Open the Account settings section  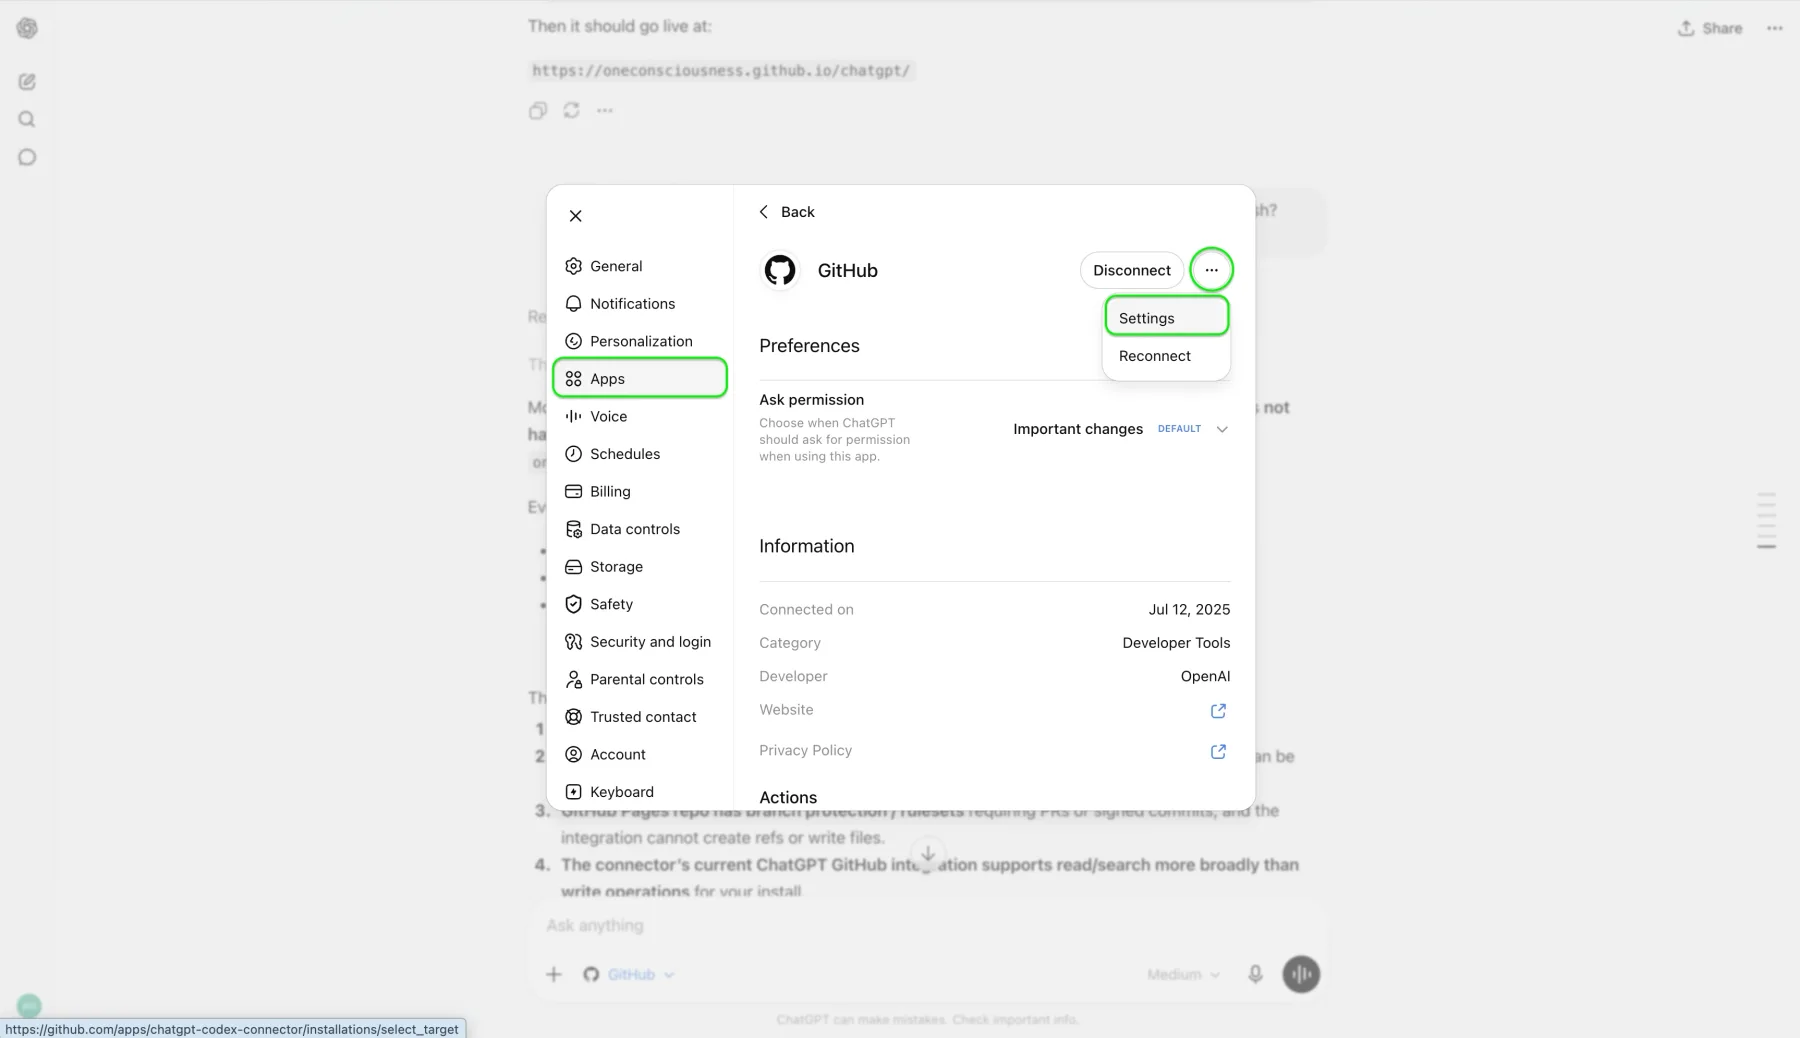tap(640, 754)
